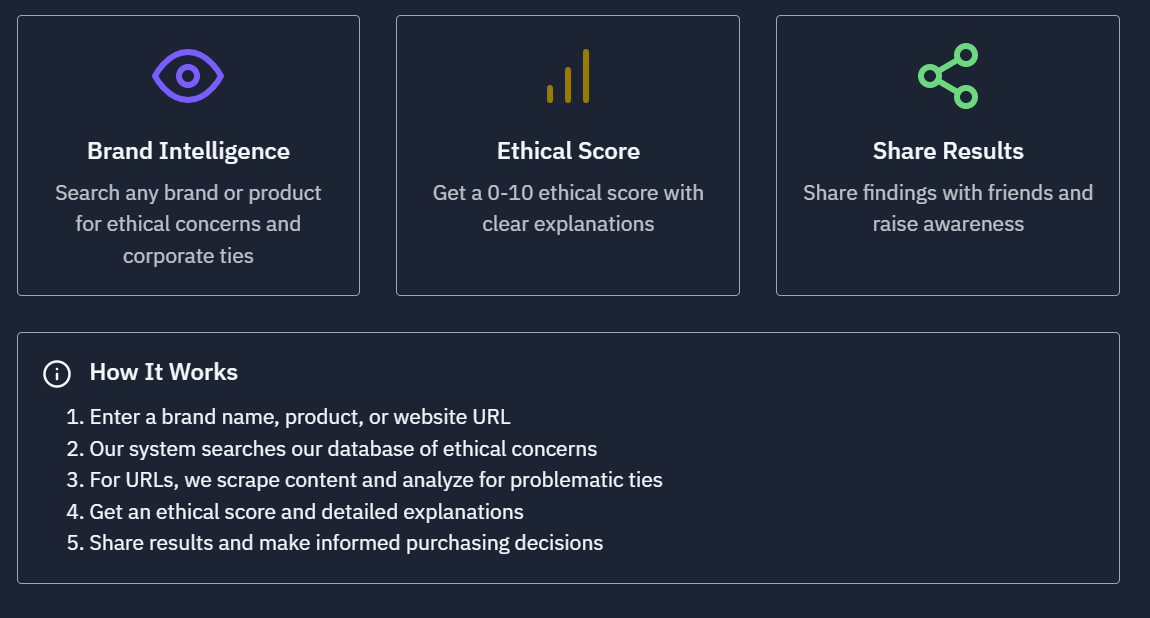Click 'raise awareness' text in Share Results card
The height and width of the screenshot is (618, 1150).
[x=948, y=224]
